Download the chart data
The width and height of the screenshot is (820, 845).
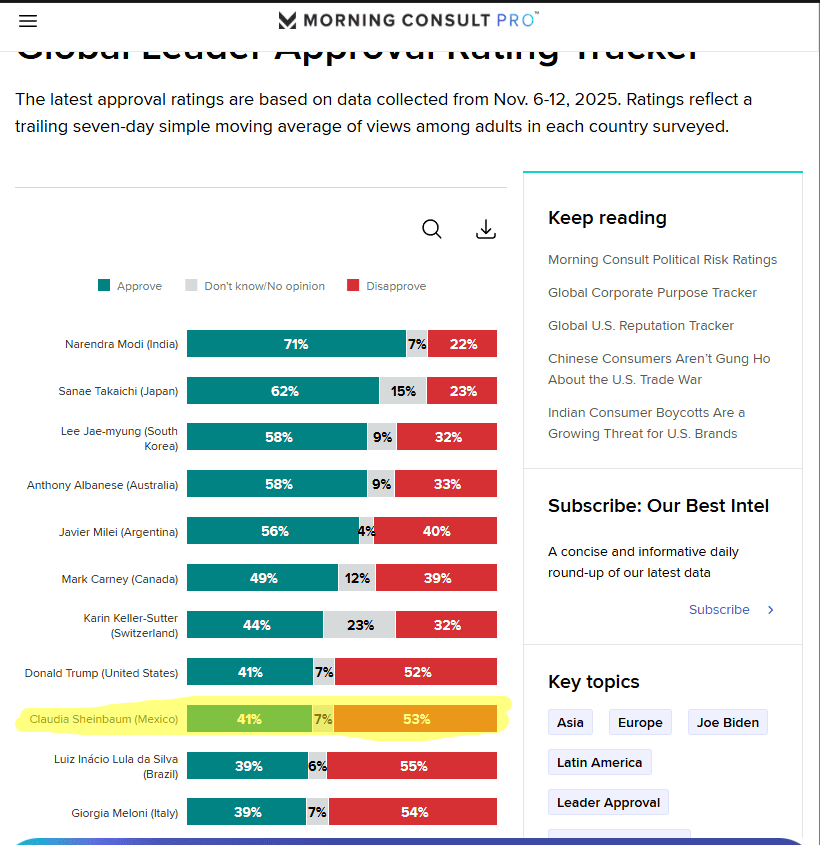(x=486, y=229)
